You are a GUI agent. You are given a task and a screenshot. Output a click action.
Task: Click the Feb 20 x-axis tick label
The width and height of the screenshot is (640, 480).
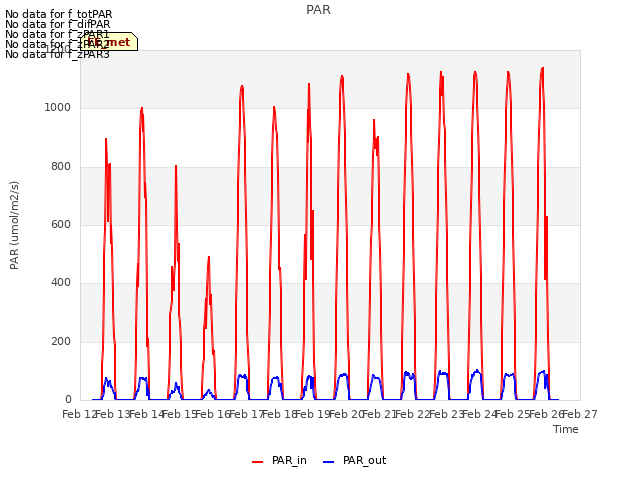tap(347, 414)
